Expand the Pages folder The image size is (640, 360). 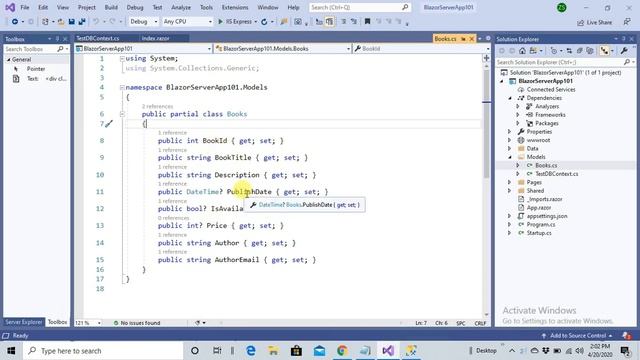510,182
